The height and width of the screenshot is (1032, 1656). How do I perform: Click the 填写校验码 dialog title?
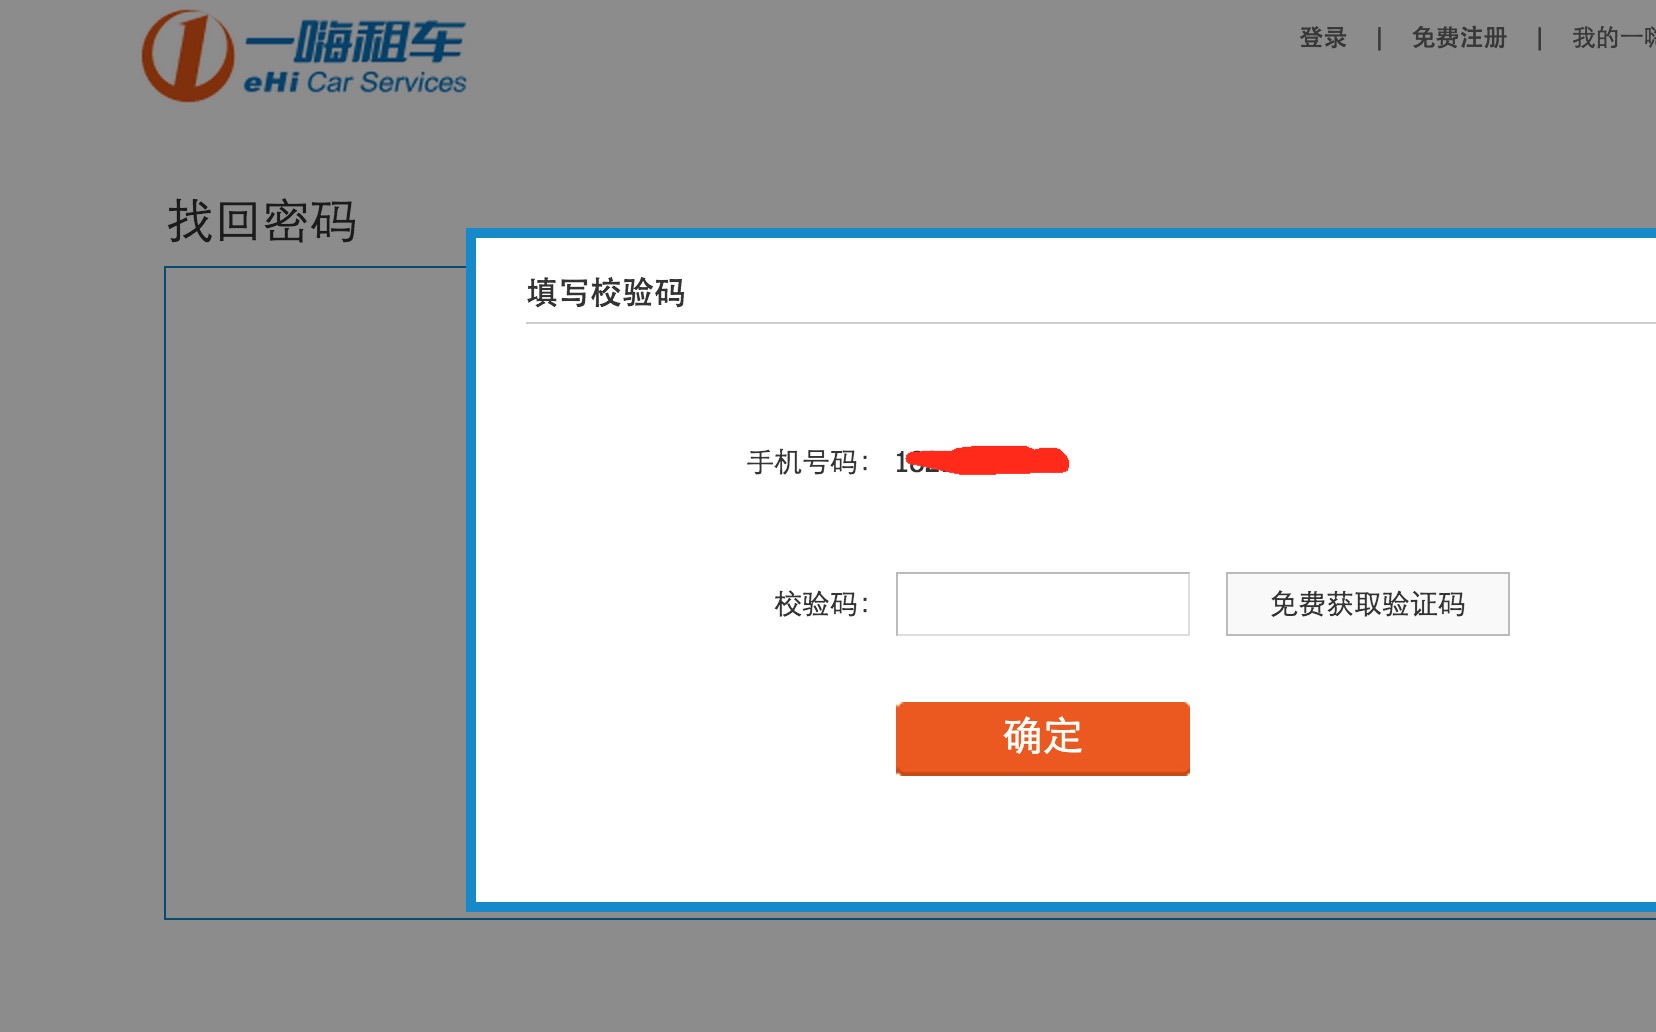pyautogui.click(x=606, y=293)
